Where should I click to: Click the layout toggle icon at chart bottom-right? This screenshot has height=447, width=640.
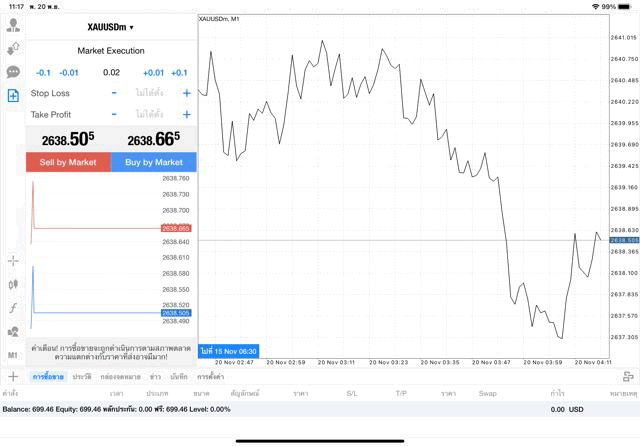click(627, 376)
